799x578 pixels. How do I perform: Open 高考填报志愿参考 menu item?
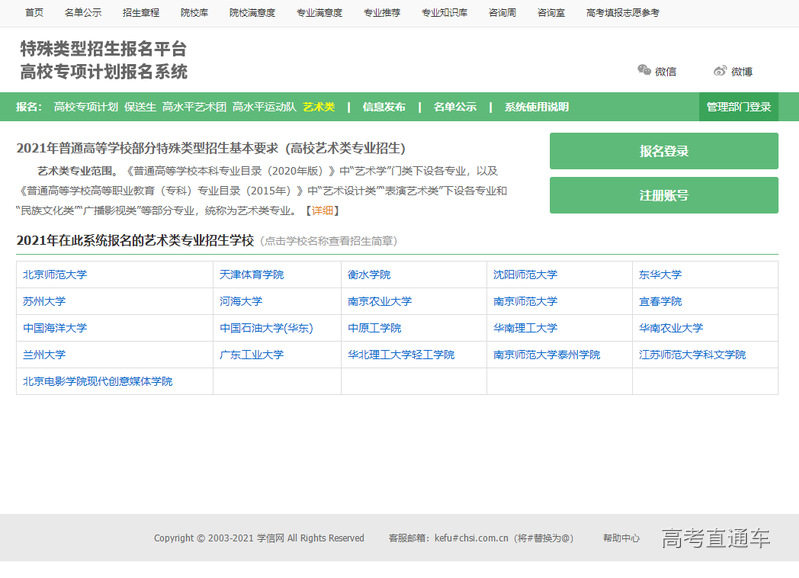click(622, 13)
